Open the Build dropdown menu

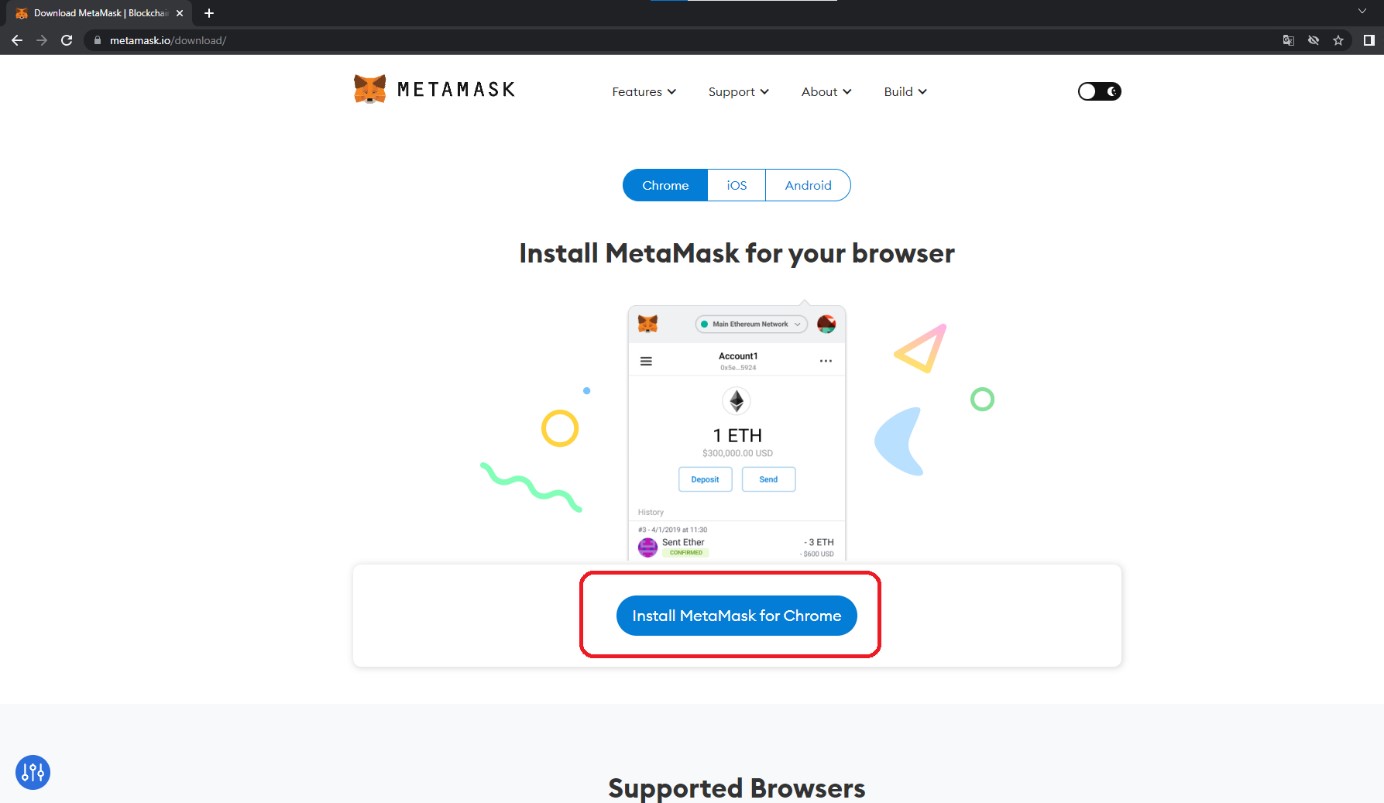point(905,92)
